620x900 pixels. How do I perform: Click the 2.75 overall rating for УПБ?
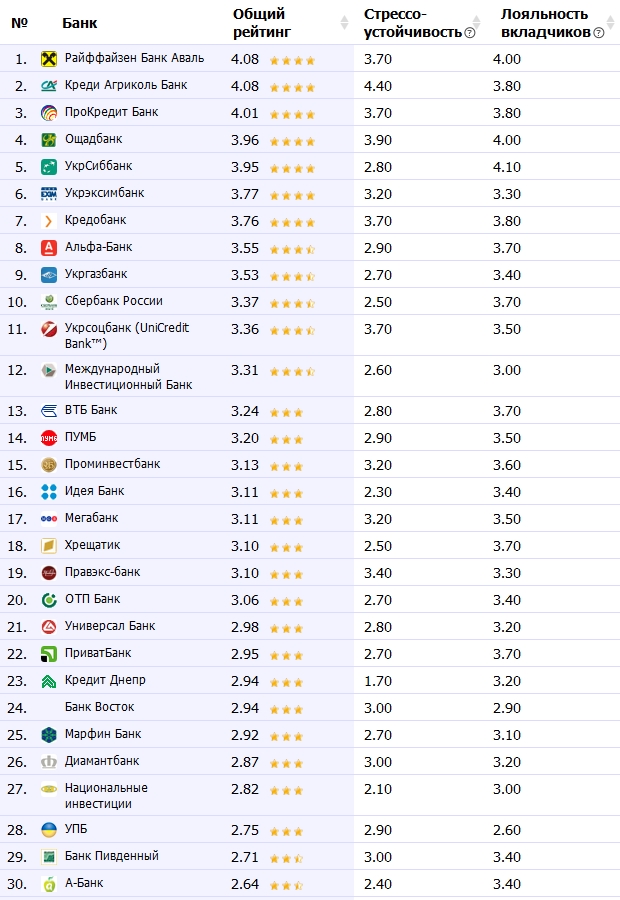[x=245, y=830]
